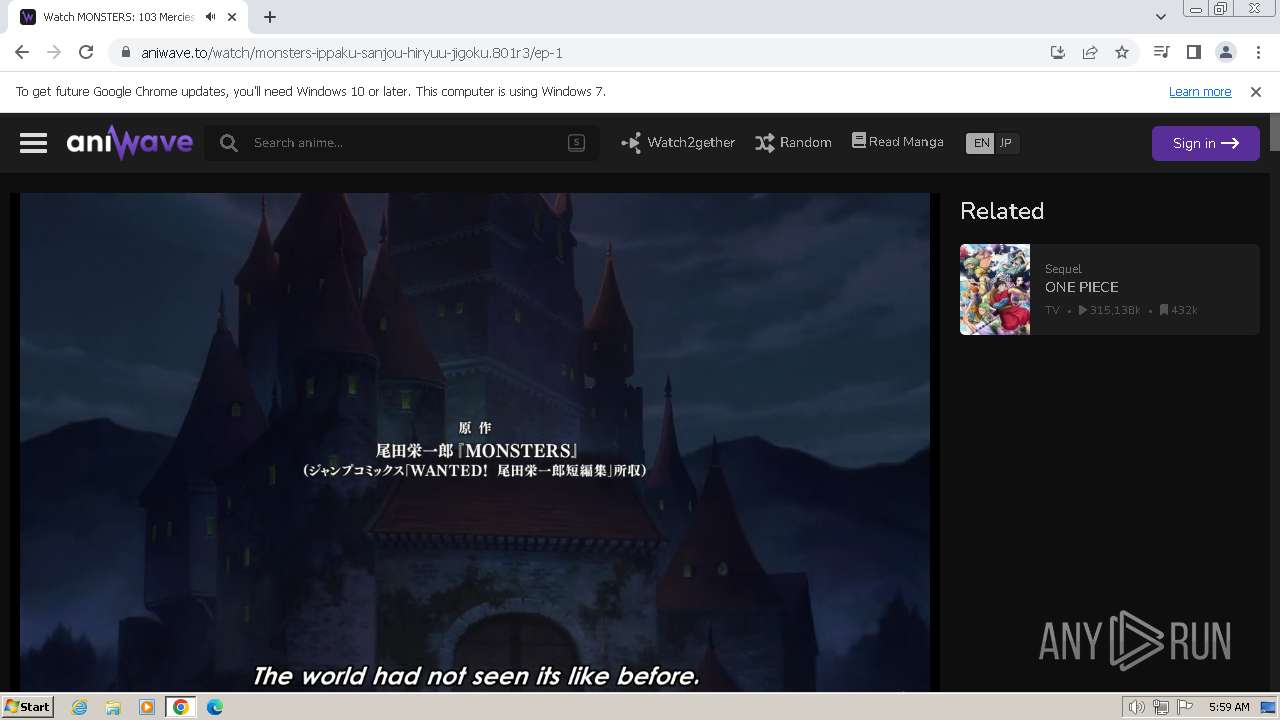The height and width of the screenshot is (720, 1280).
Task: Click the Sign in button
Action: 1205,143
